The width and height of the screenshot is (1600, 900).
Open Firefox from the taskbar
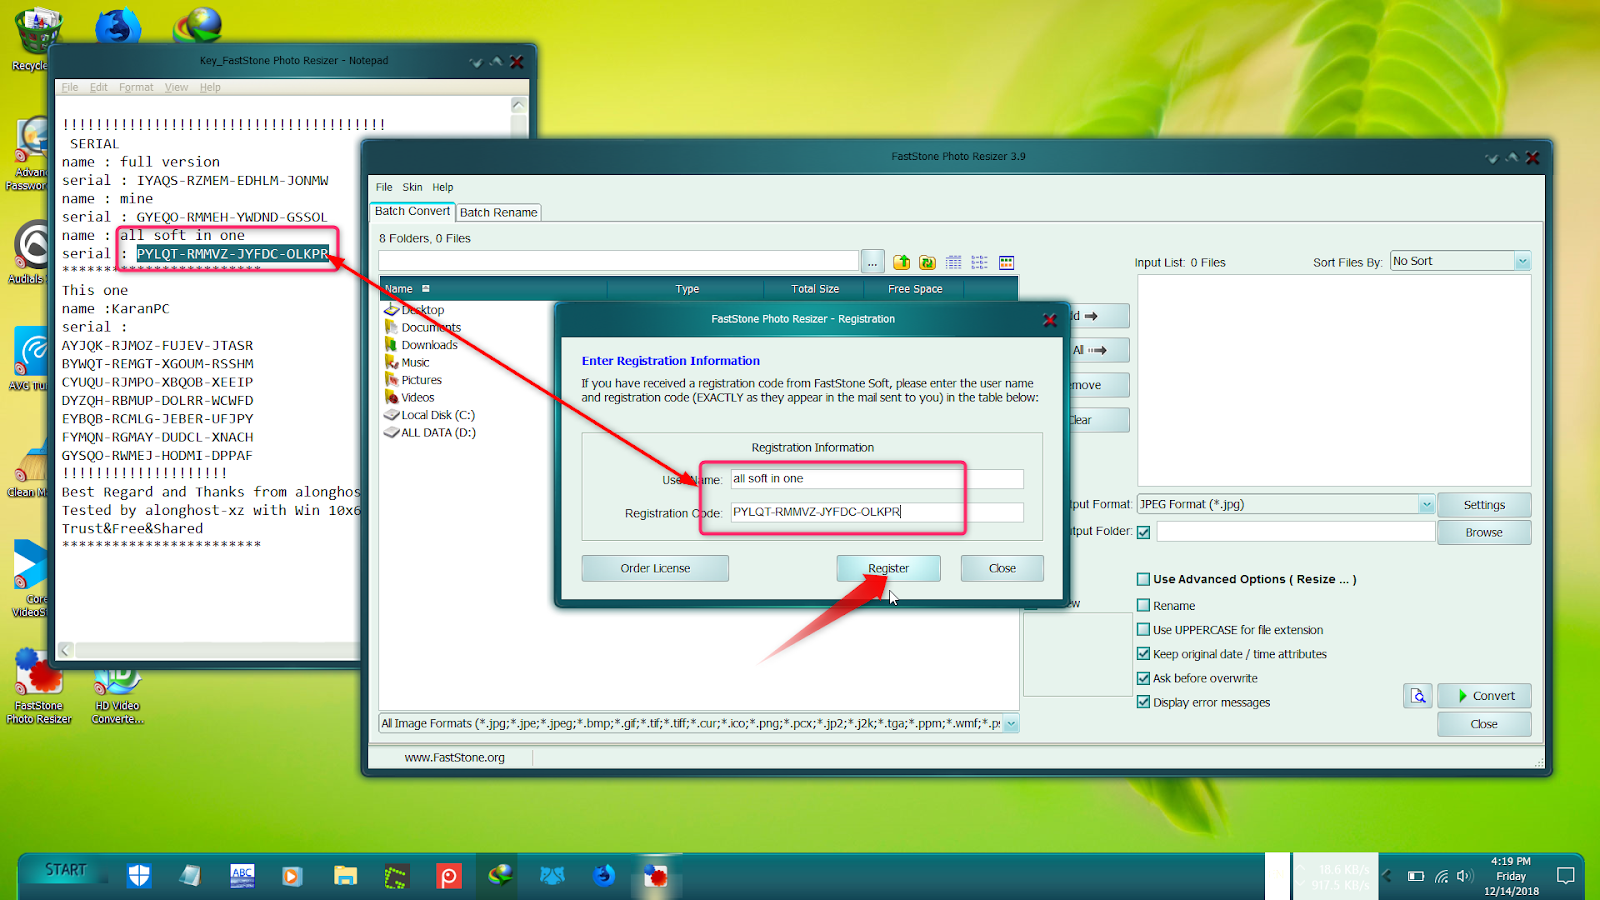[x=604, y=876]
